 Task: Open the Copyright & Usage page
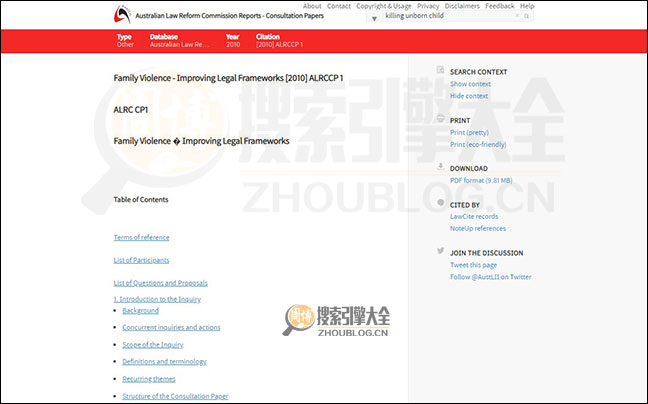click(383, 6)
